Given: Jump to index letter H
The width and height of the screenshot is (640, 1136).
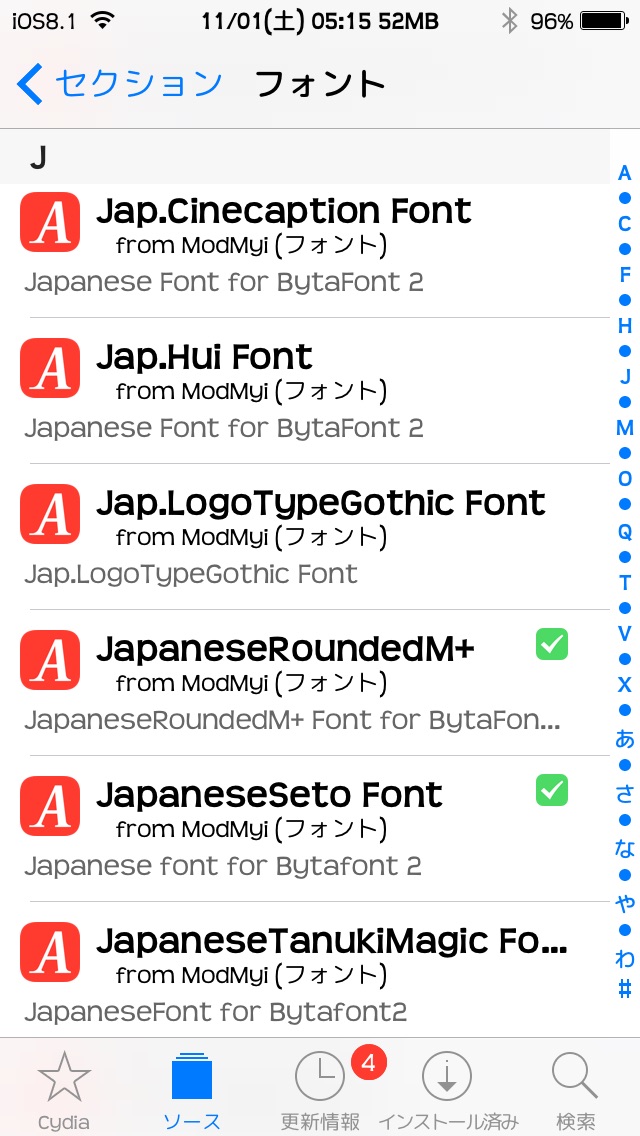Looking at the screenshot, I should coord(624,326).
